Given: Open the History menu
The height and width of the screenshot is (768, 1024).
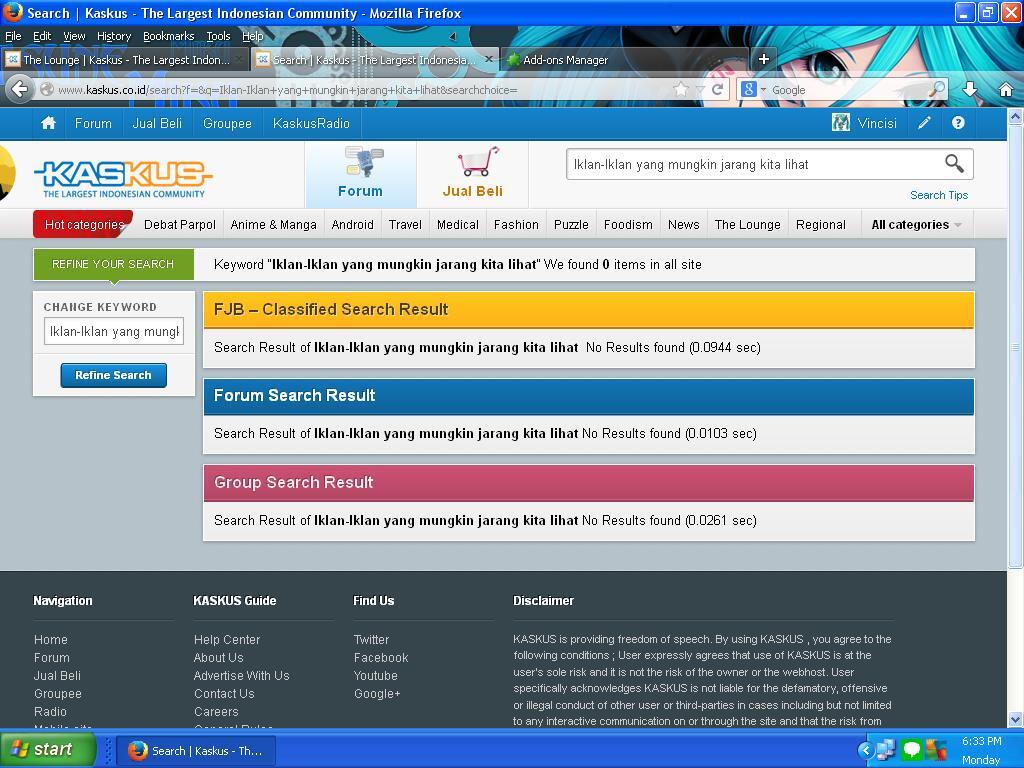Looking at the screenshot, I should click(x=114, y=36).
